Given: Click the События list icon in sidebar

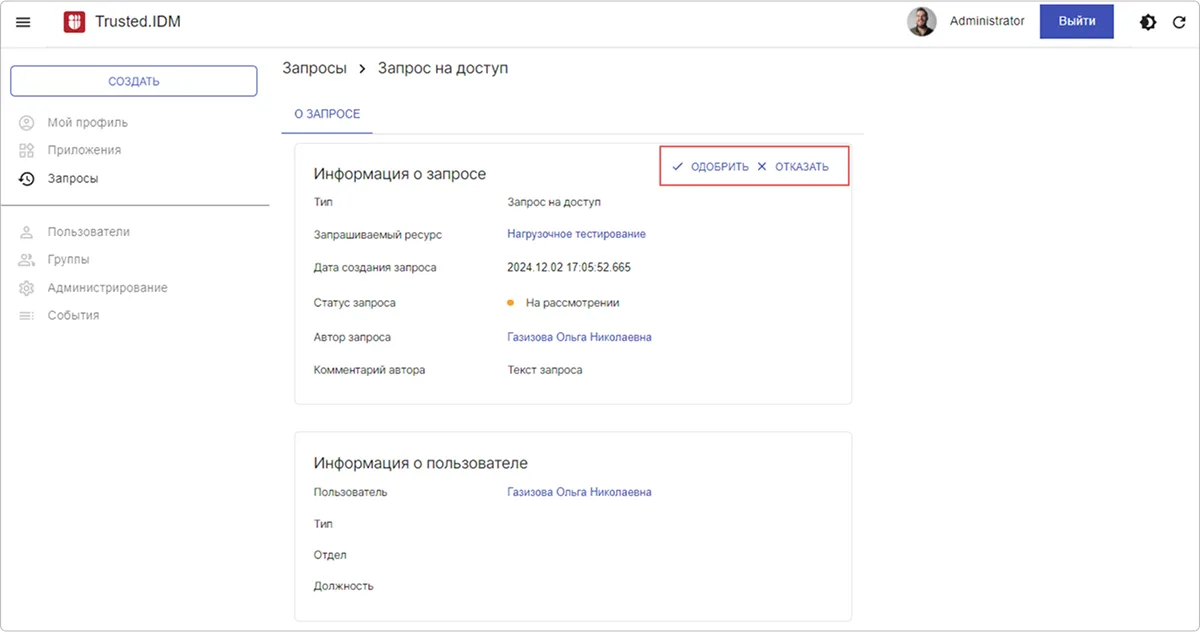Looking at the screenshot, I should (x=27, y=315).
